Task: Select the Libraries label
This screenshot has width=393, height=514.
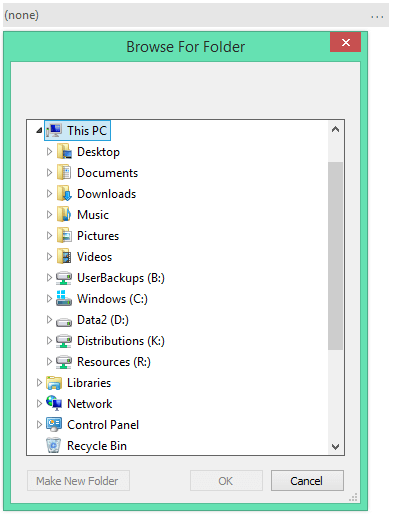Action: (x=89, y=383)
